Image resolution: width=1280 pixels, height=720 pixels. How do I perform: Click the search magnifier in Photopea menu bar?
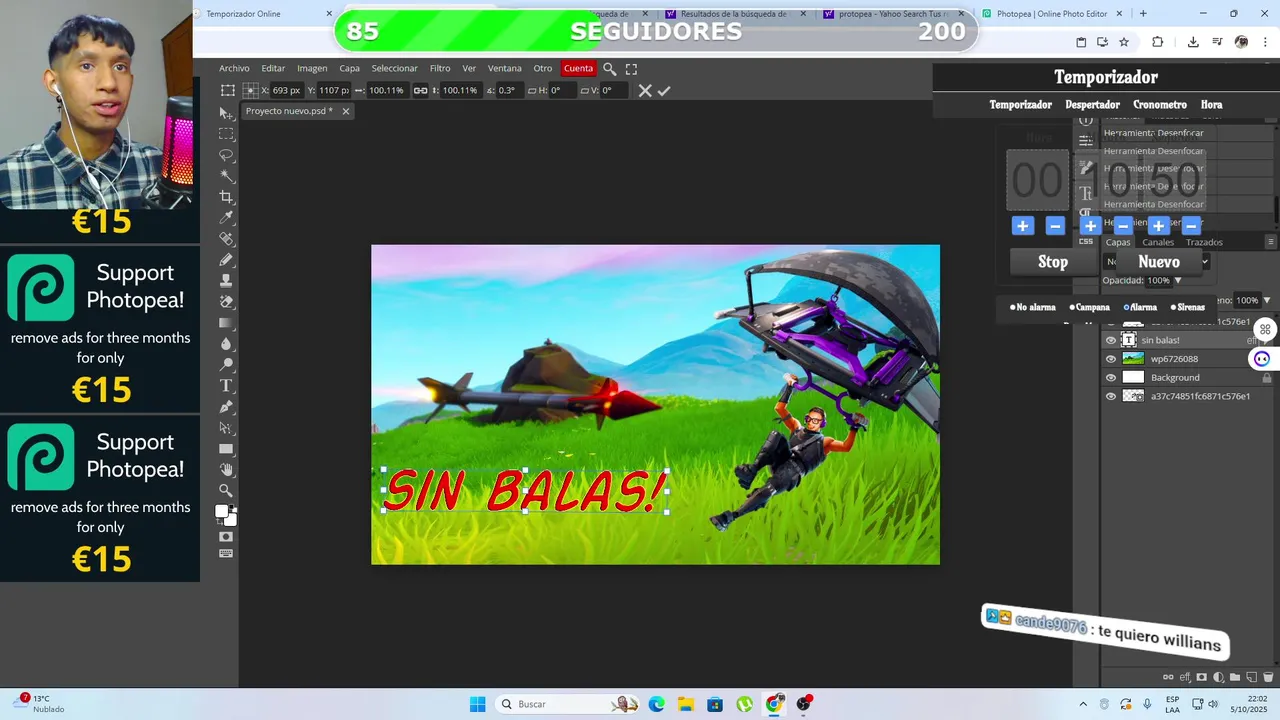pos(609,69)
